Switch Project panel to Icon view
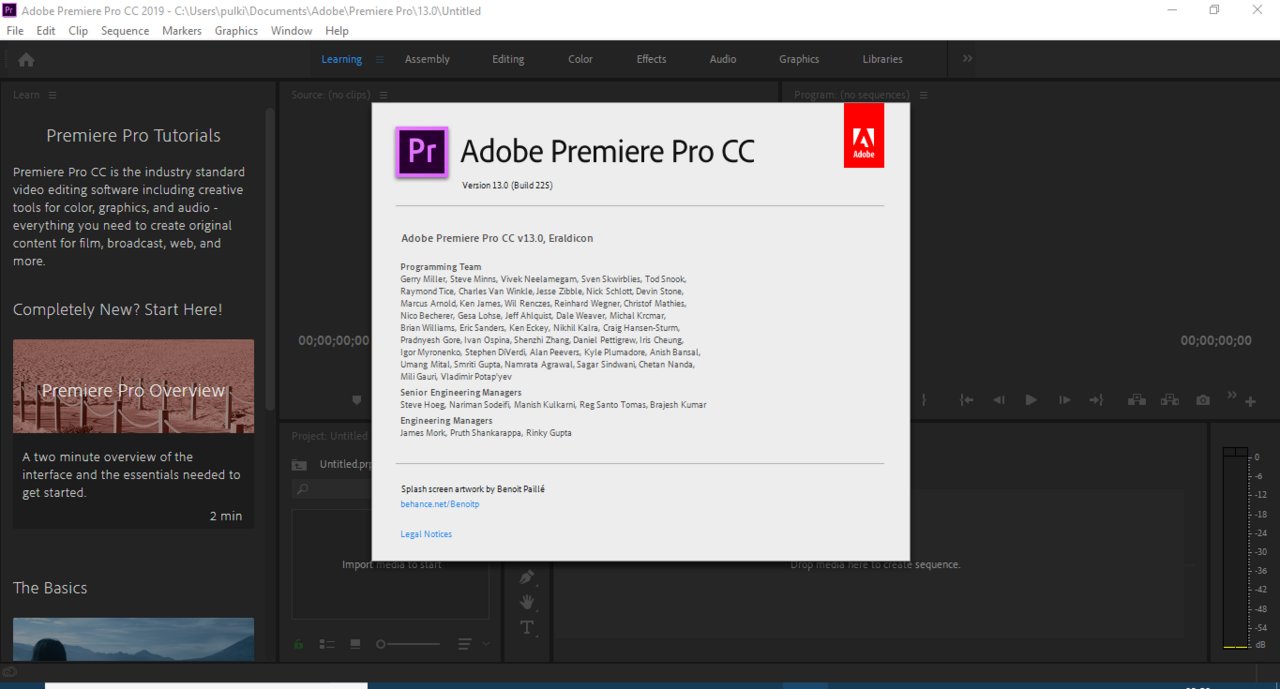 pyautogui.click(x=355, y=644)
